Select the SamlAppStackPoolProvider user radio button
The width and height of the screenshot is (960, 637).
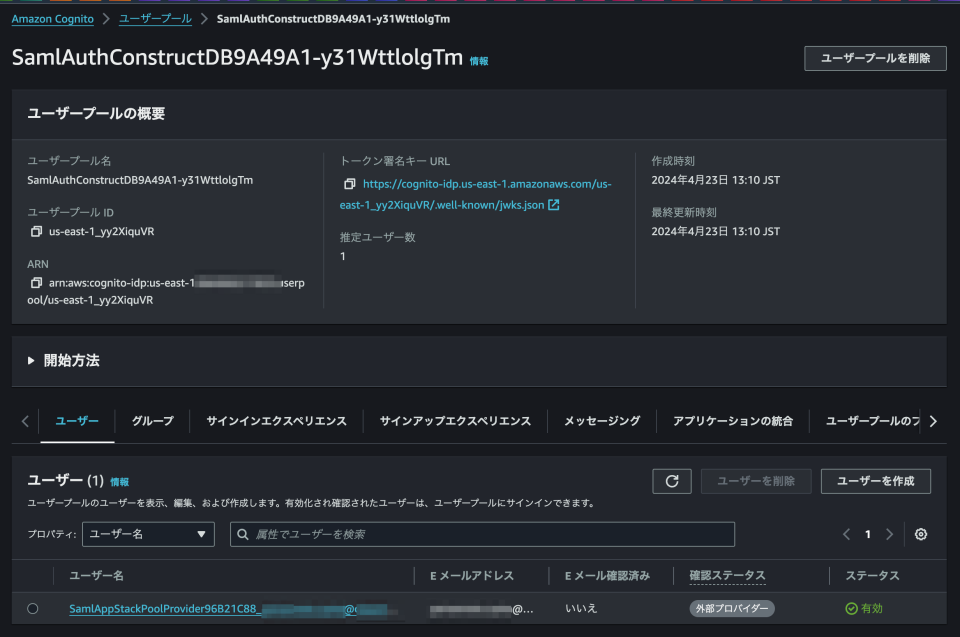[x=32, y=608]
